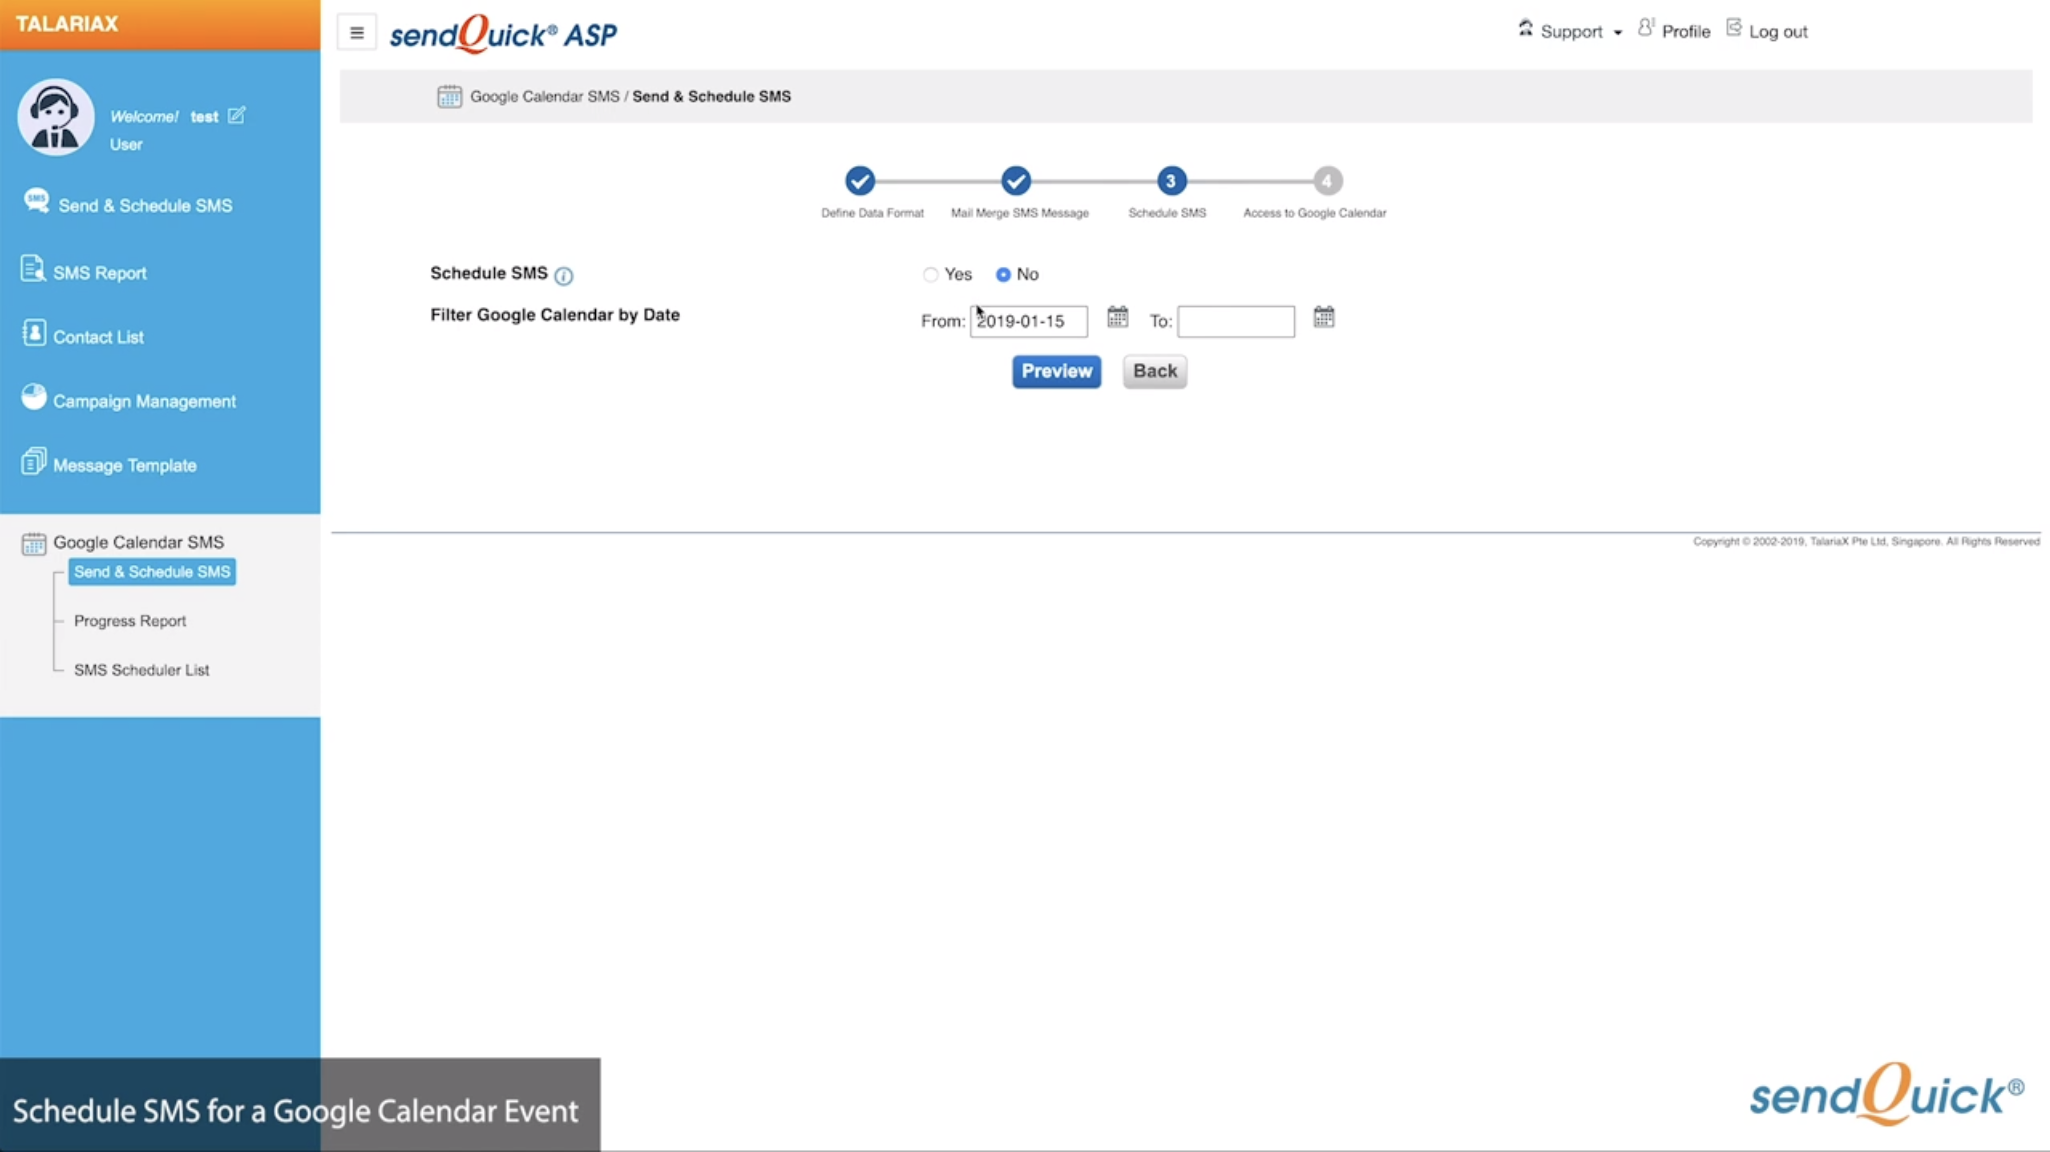Open Contact List menu item
The height and width of the screenshot is (1152, 2050).
[98, 337]
